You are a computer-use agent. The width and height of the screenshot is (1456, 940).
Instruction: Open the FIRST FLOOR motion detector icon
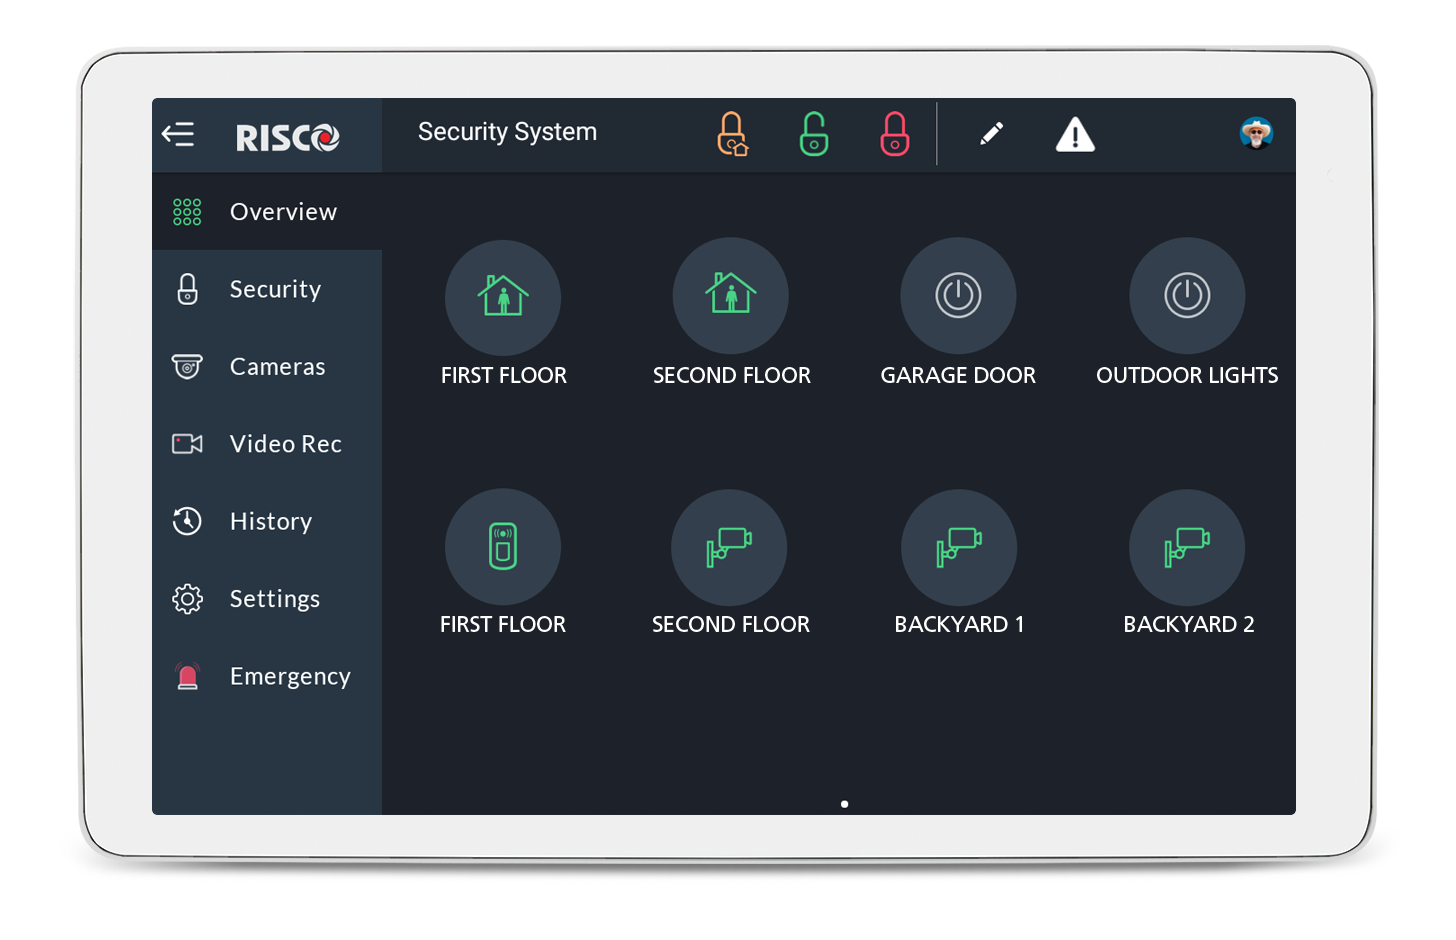[503, 546]
